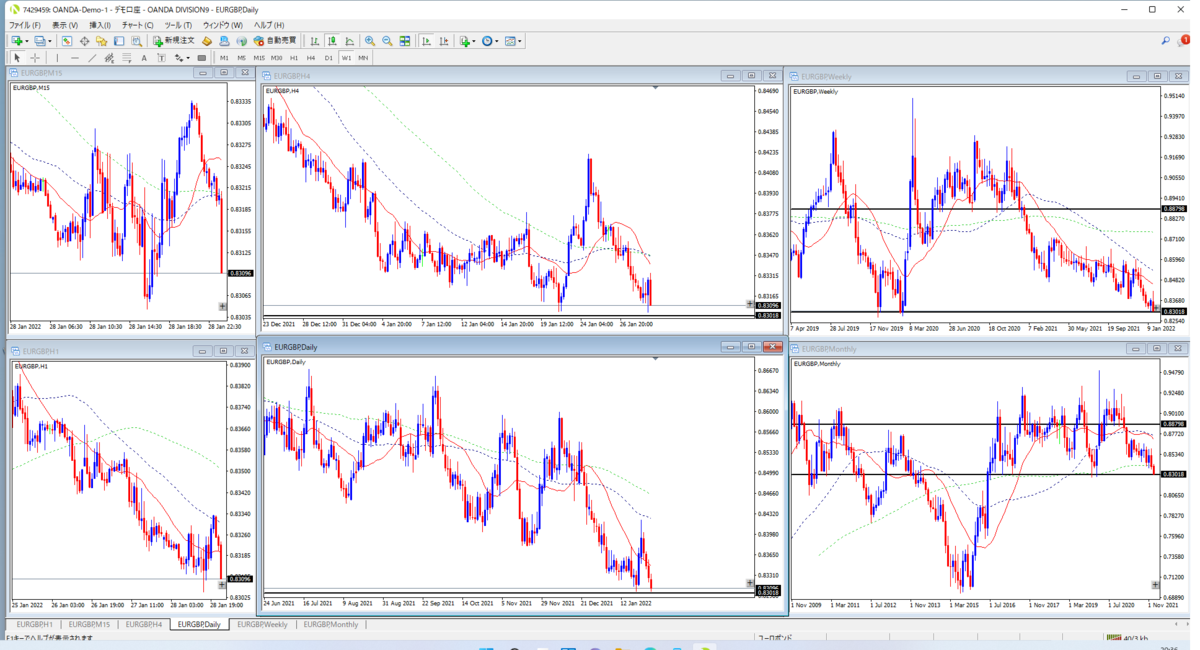Launch MetaEditor from the toolbar
The image size is (1200, 650).
point(207,41)
